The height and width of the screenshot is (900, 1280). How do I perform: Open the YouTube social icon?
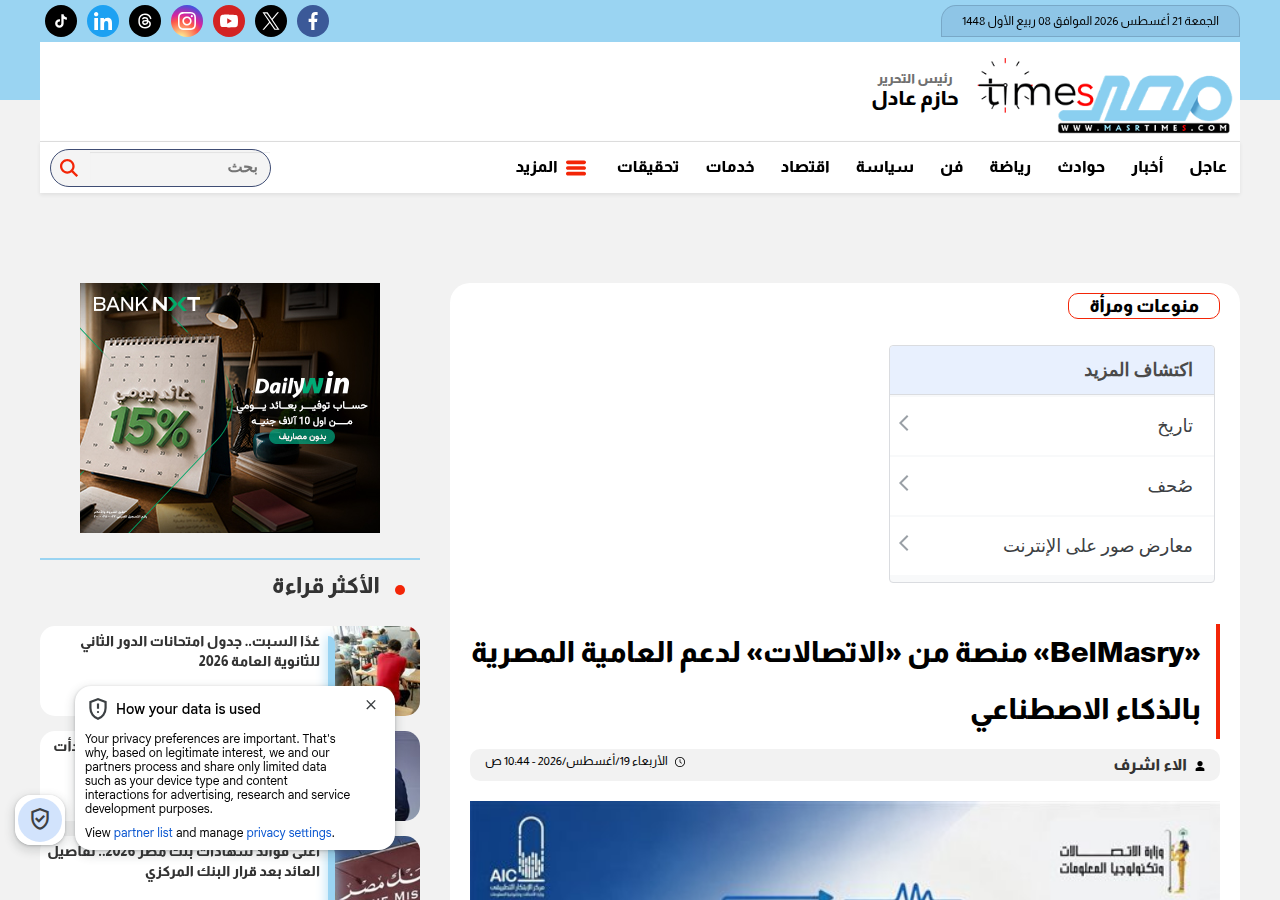[229, 21]
